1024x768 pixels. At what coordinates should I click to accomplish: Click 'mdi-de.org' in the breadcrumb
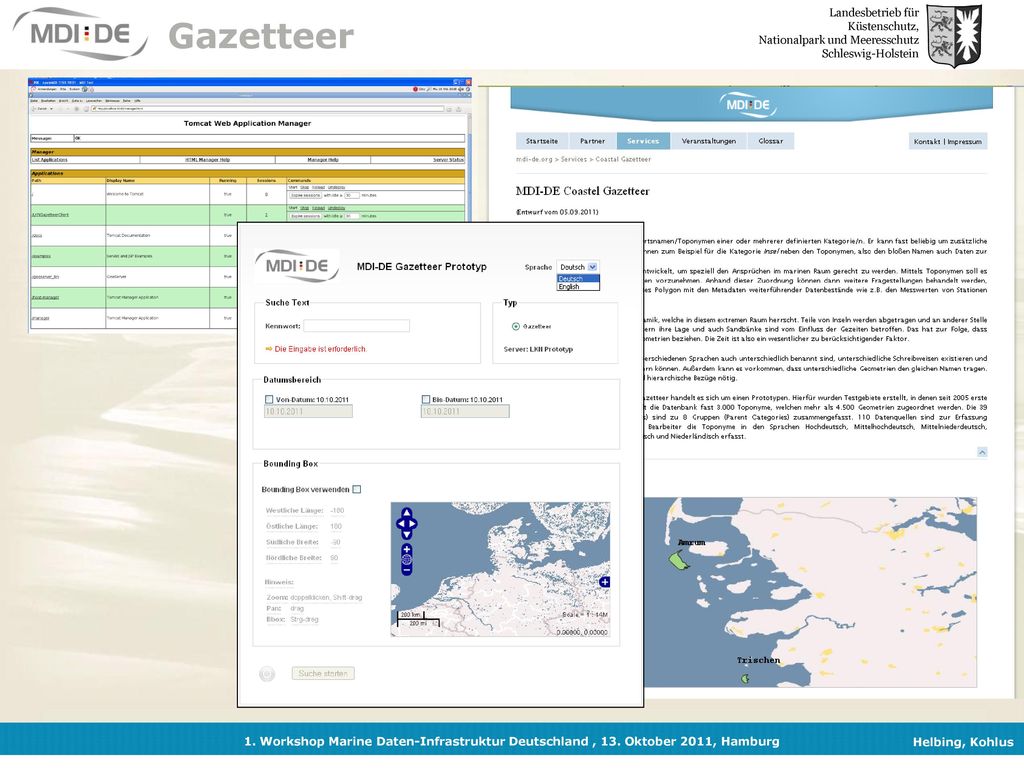(534, 159)
